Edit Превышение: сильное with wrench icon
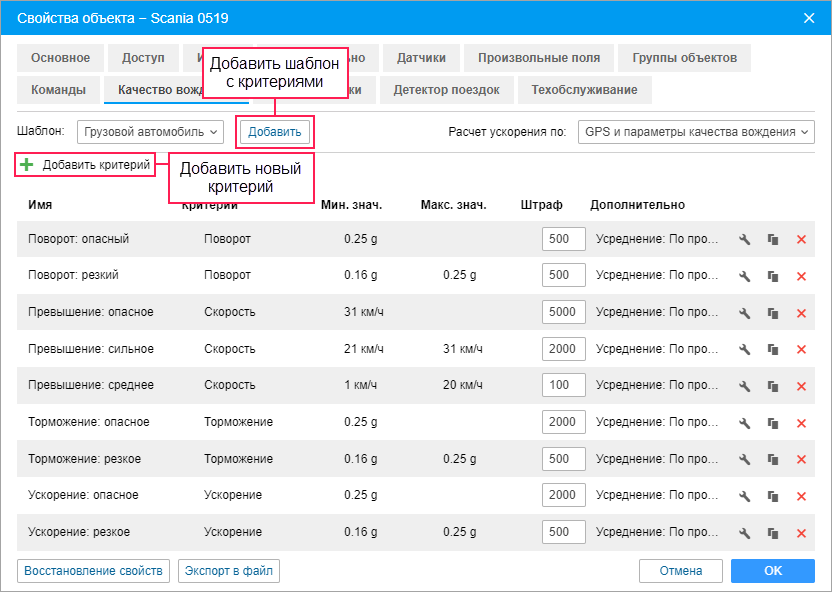 [744, 349]
